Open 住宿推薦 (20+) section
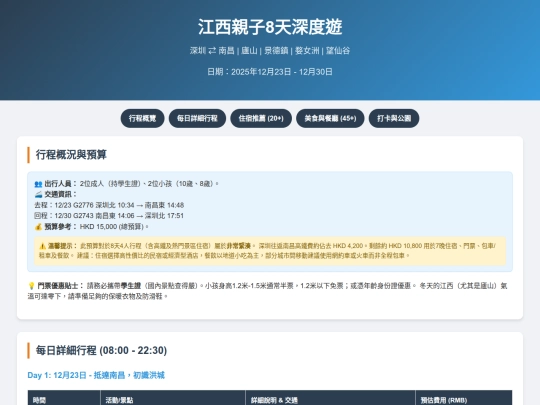 pyautogui.click(x=261, y=118)
